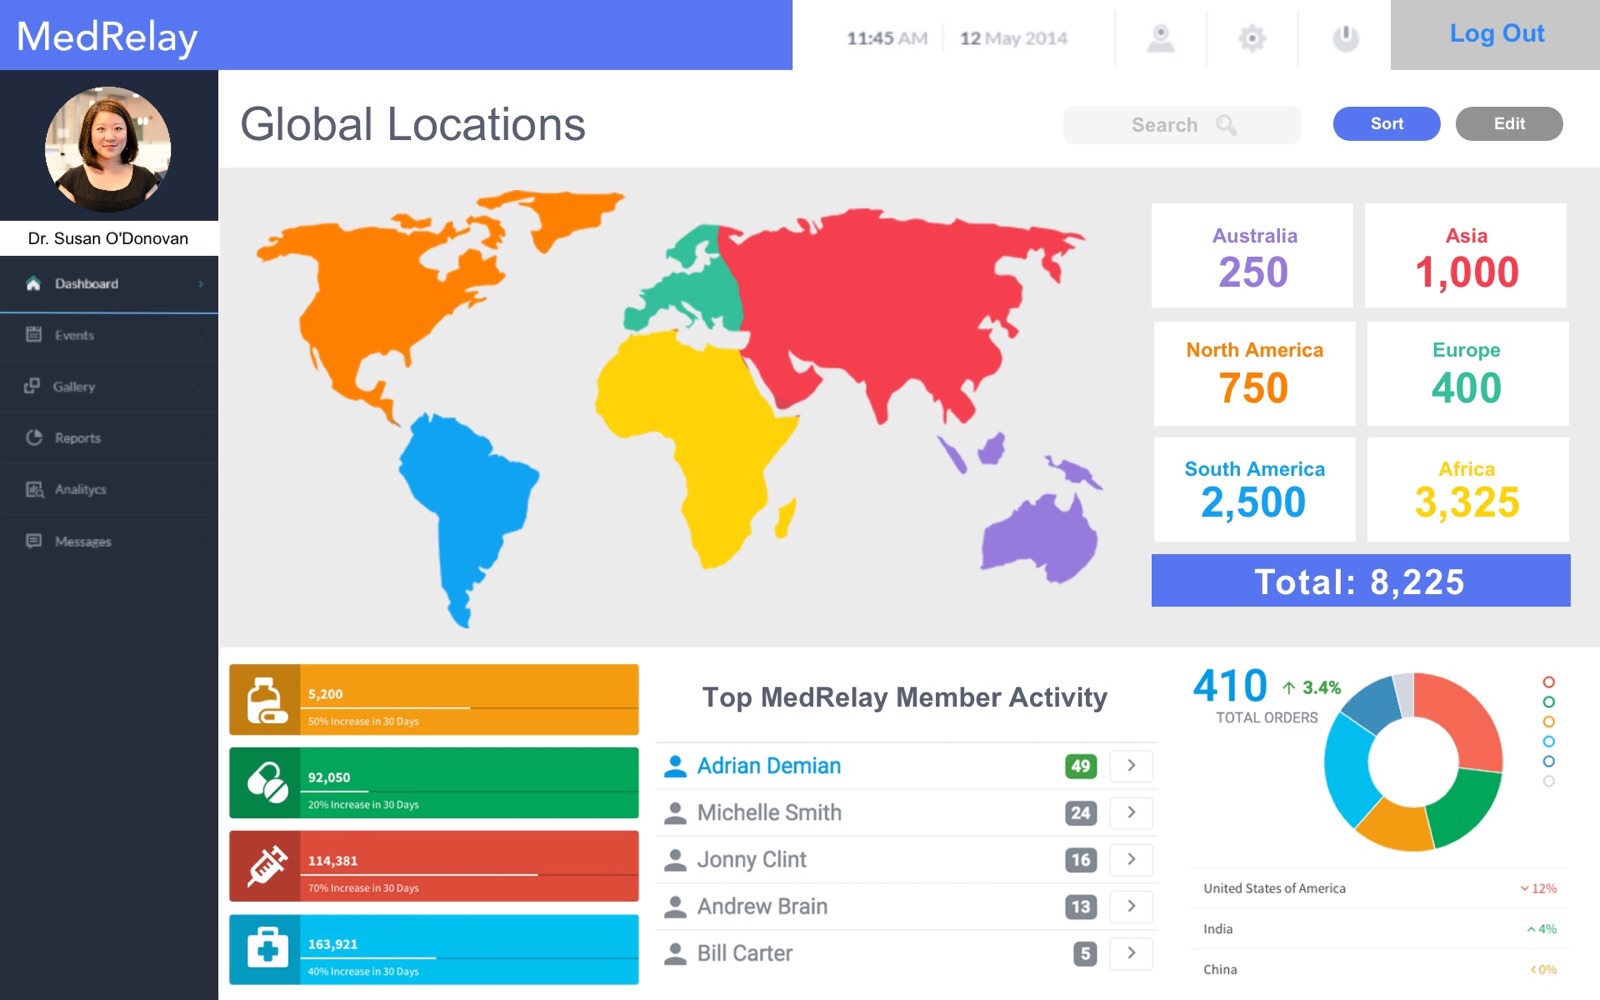Open Messages in the sidebar

[x=109, y=541]
